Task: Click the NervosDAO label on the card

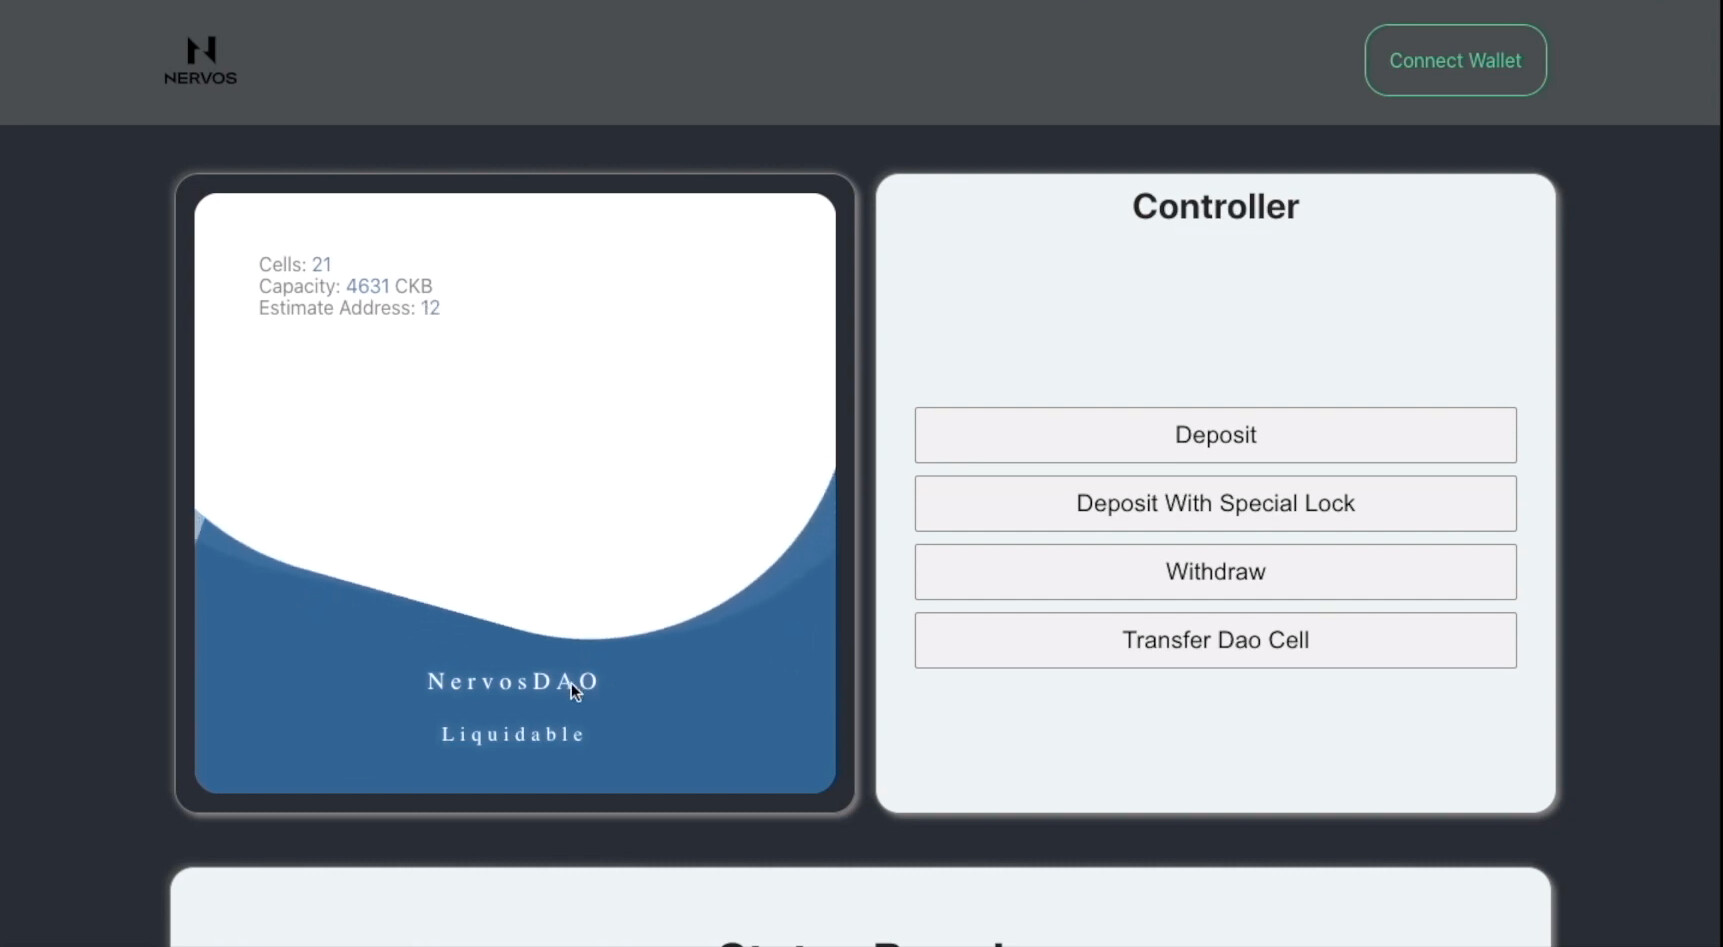Action: click(x=513, y=681)
